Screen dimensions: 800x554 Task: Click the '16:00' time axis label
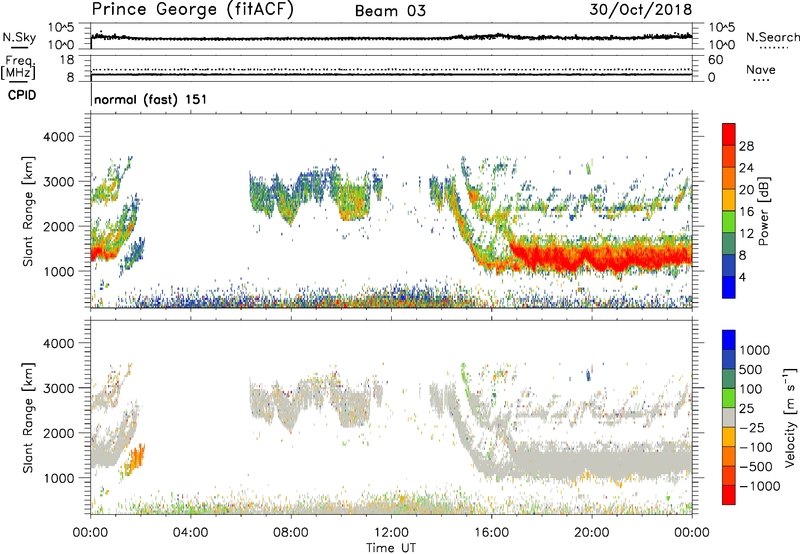click(x=491, y=533)
